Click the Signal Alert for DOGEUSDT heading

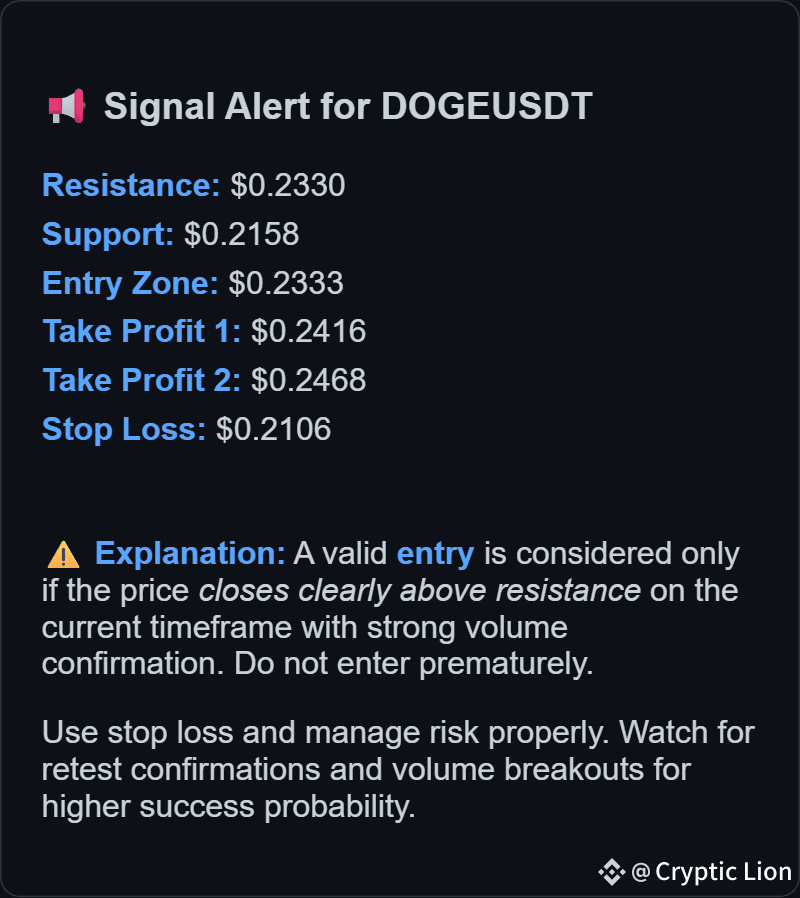pyautogui.click(x=348, y=107)
